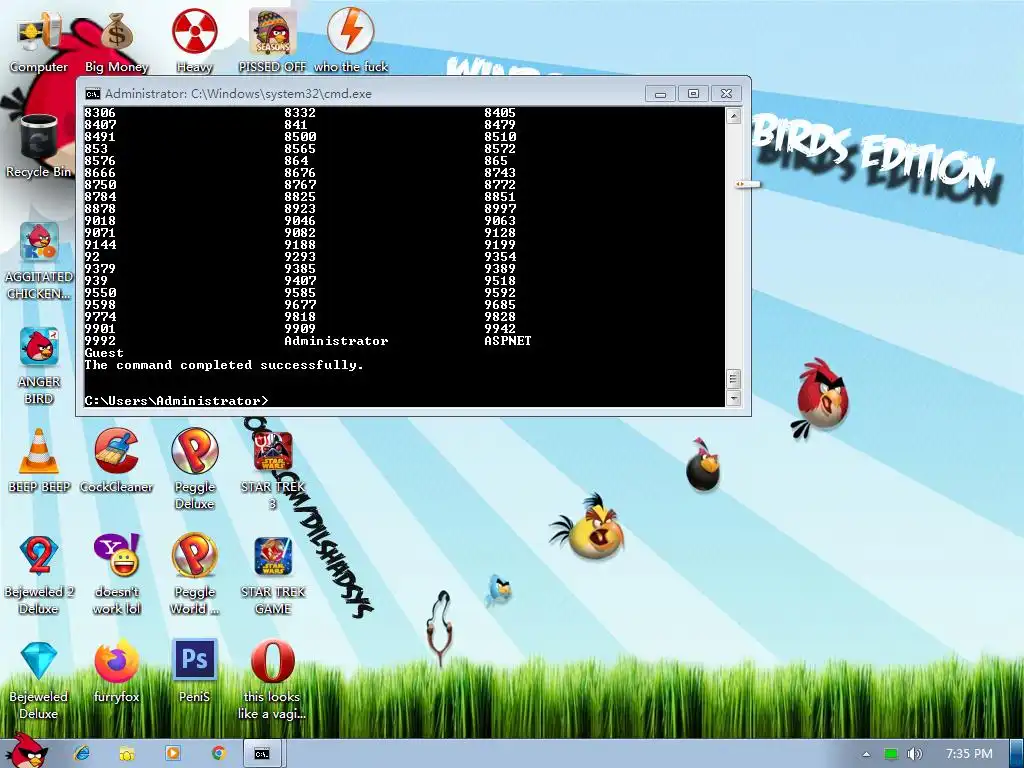Open the furryfox Firefox shortcut

click(116, 671)
